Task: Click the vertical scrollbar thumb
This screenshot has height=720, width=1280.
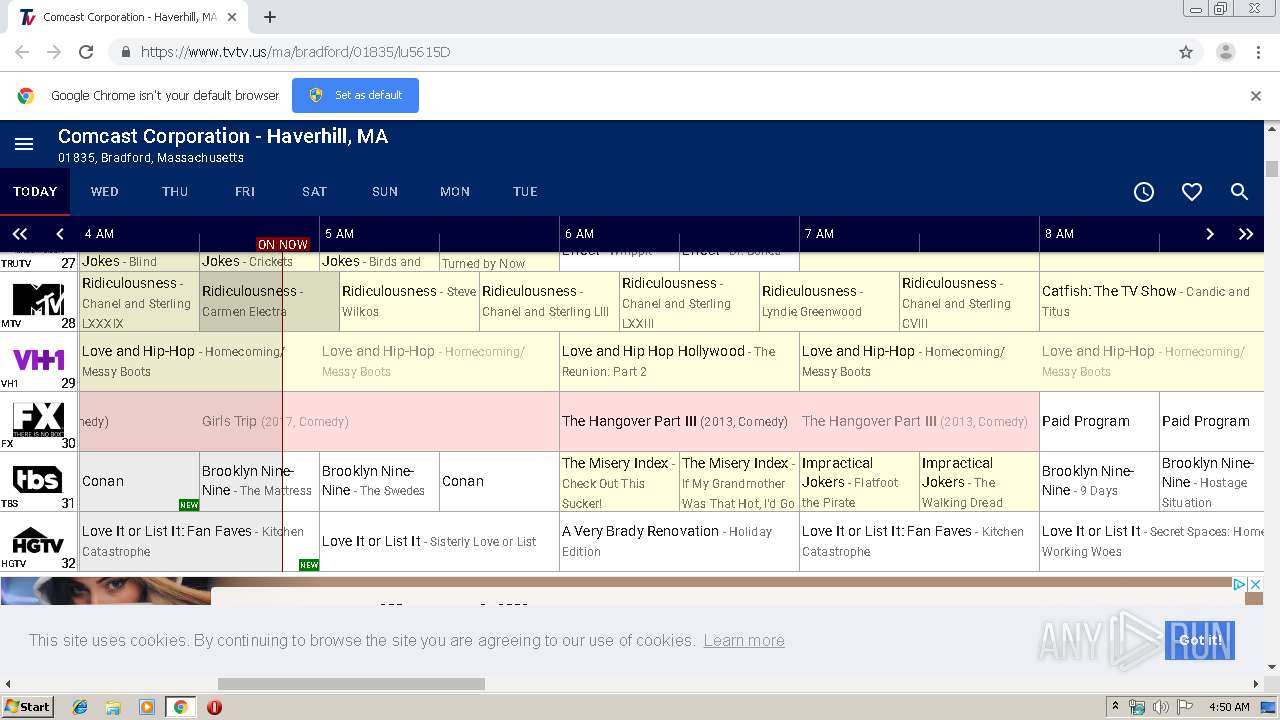Action: 1272,169
